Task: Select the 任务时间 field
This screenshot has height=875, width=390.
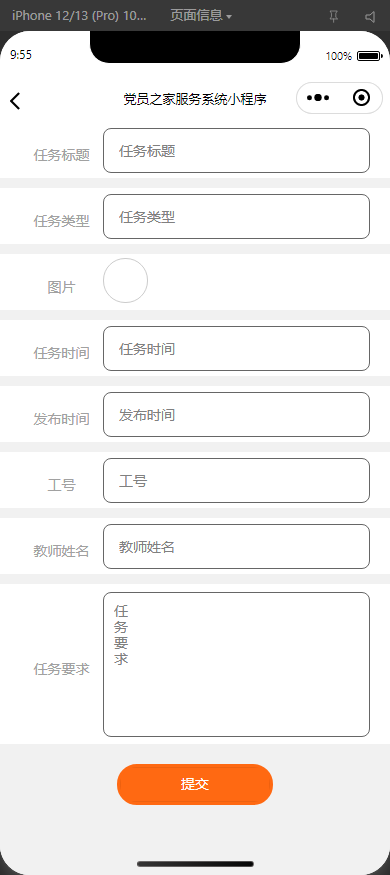Action: pyautogui.click(x=237, y=349)
